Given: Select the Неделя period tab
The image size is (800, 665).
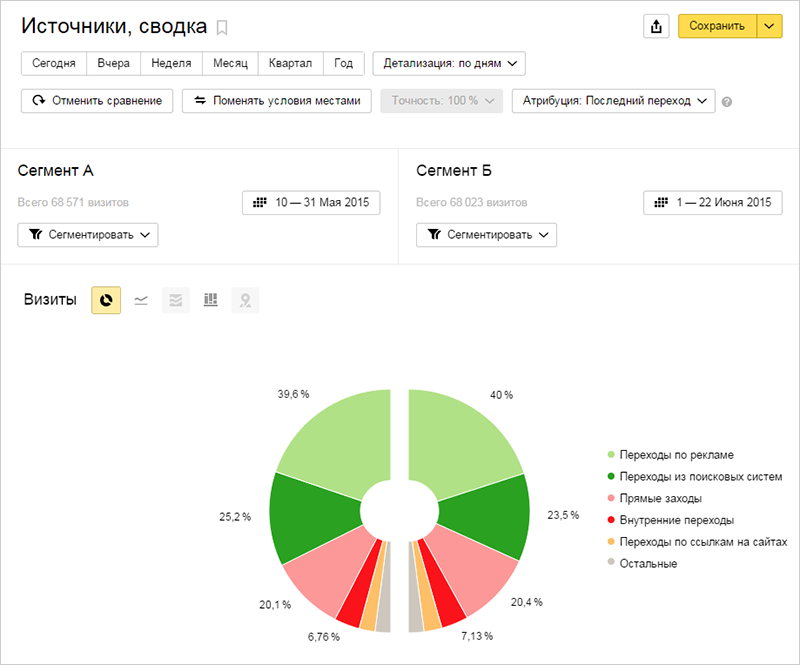Looking at the screenshot, I should coord(171,63).
